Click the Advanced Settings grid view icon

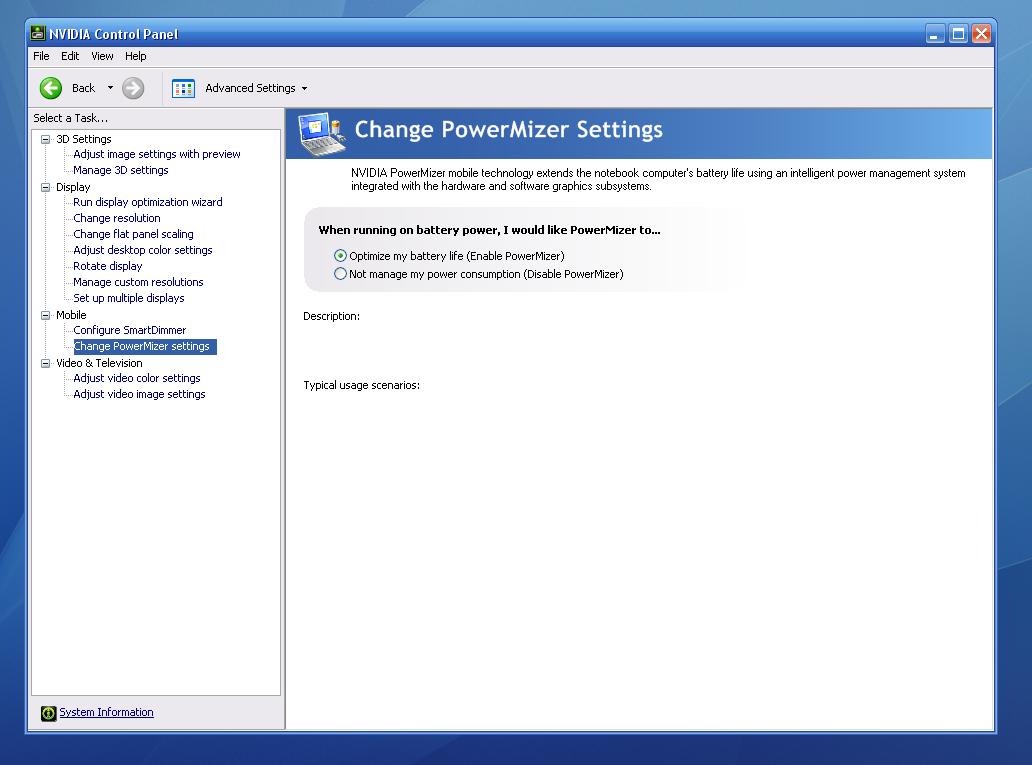[x=183, y=88]
